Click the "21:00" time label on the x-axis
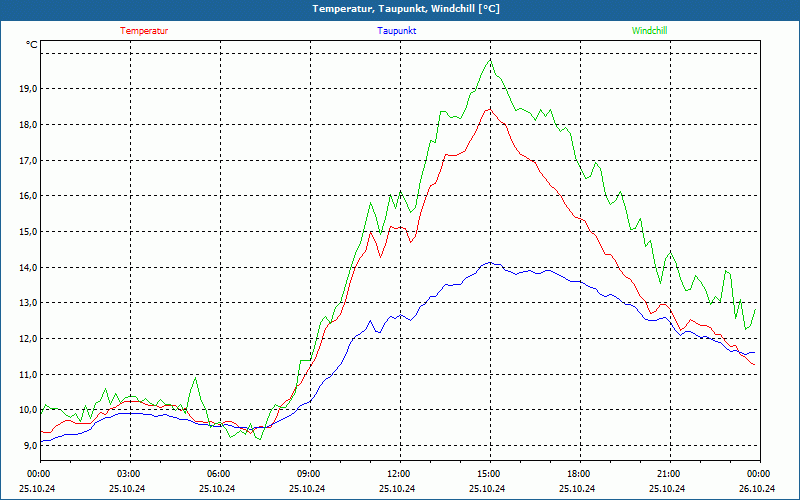The width and height of the screenshot is (800, 500). [667, 474]
